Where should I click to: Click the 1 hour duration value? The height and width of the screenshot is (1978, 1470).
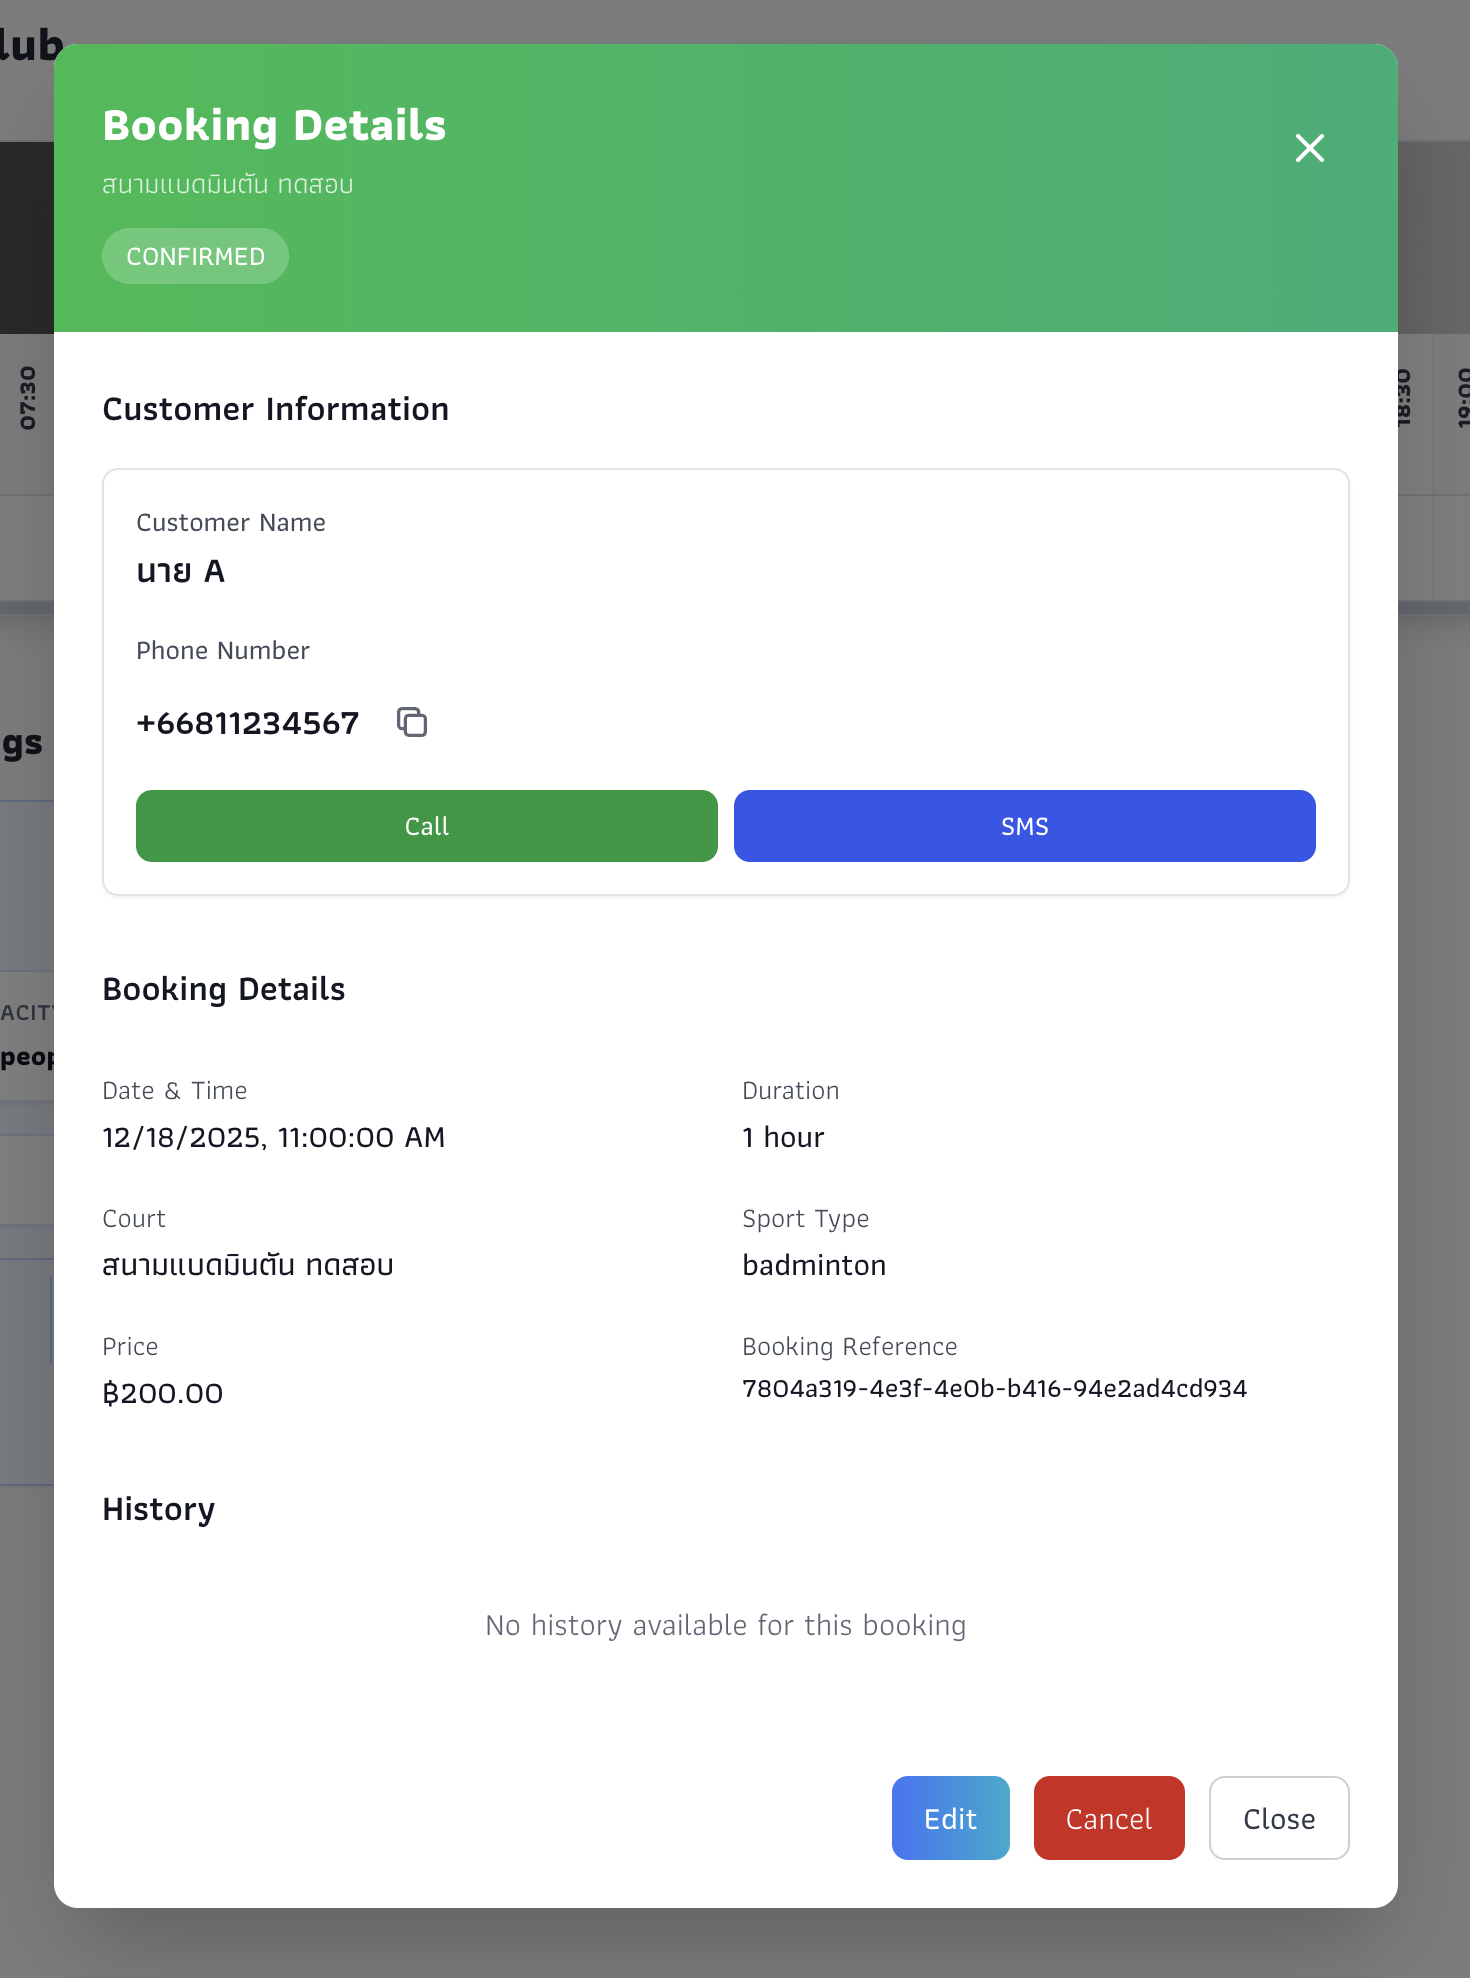(783, 1137)
